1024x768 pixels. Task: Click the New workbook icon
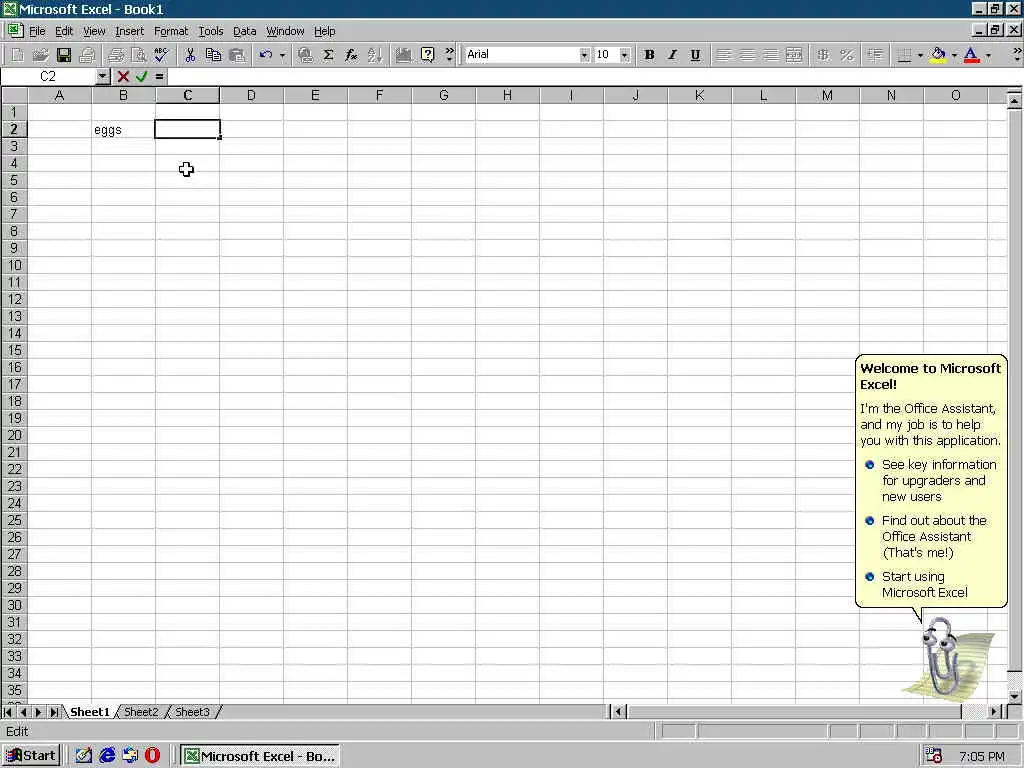[x=18, y=55]
